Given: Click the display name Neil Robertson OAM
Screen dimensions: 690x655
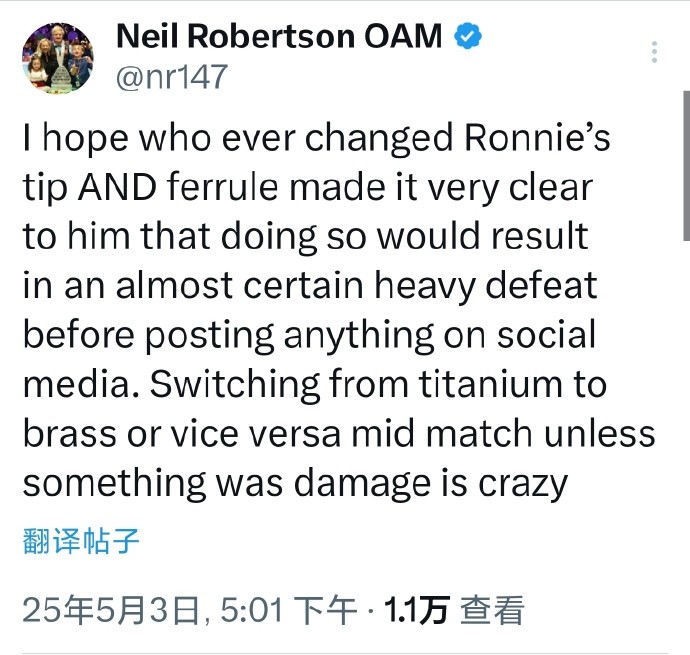Looking at the screenshot, I should click(x=281, y=37).
